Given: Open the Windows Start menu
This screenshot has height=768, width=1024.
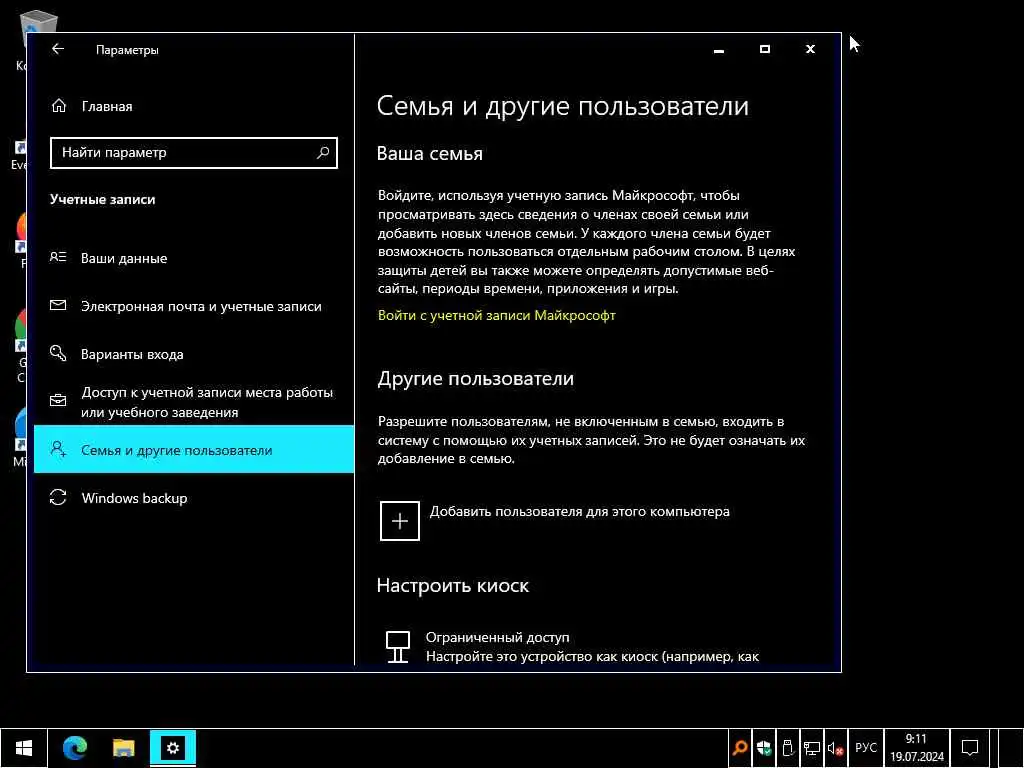Looking at the screenshot, I should coord(24,748).
